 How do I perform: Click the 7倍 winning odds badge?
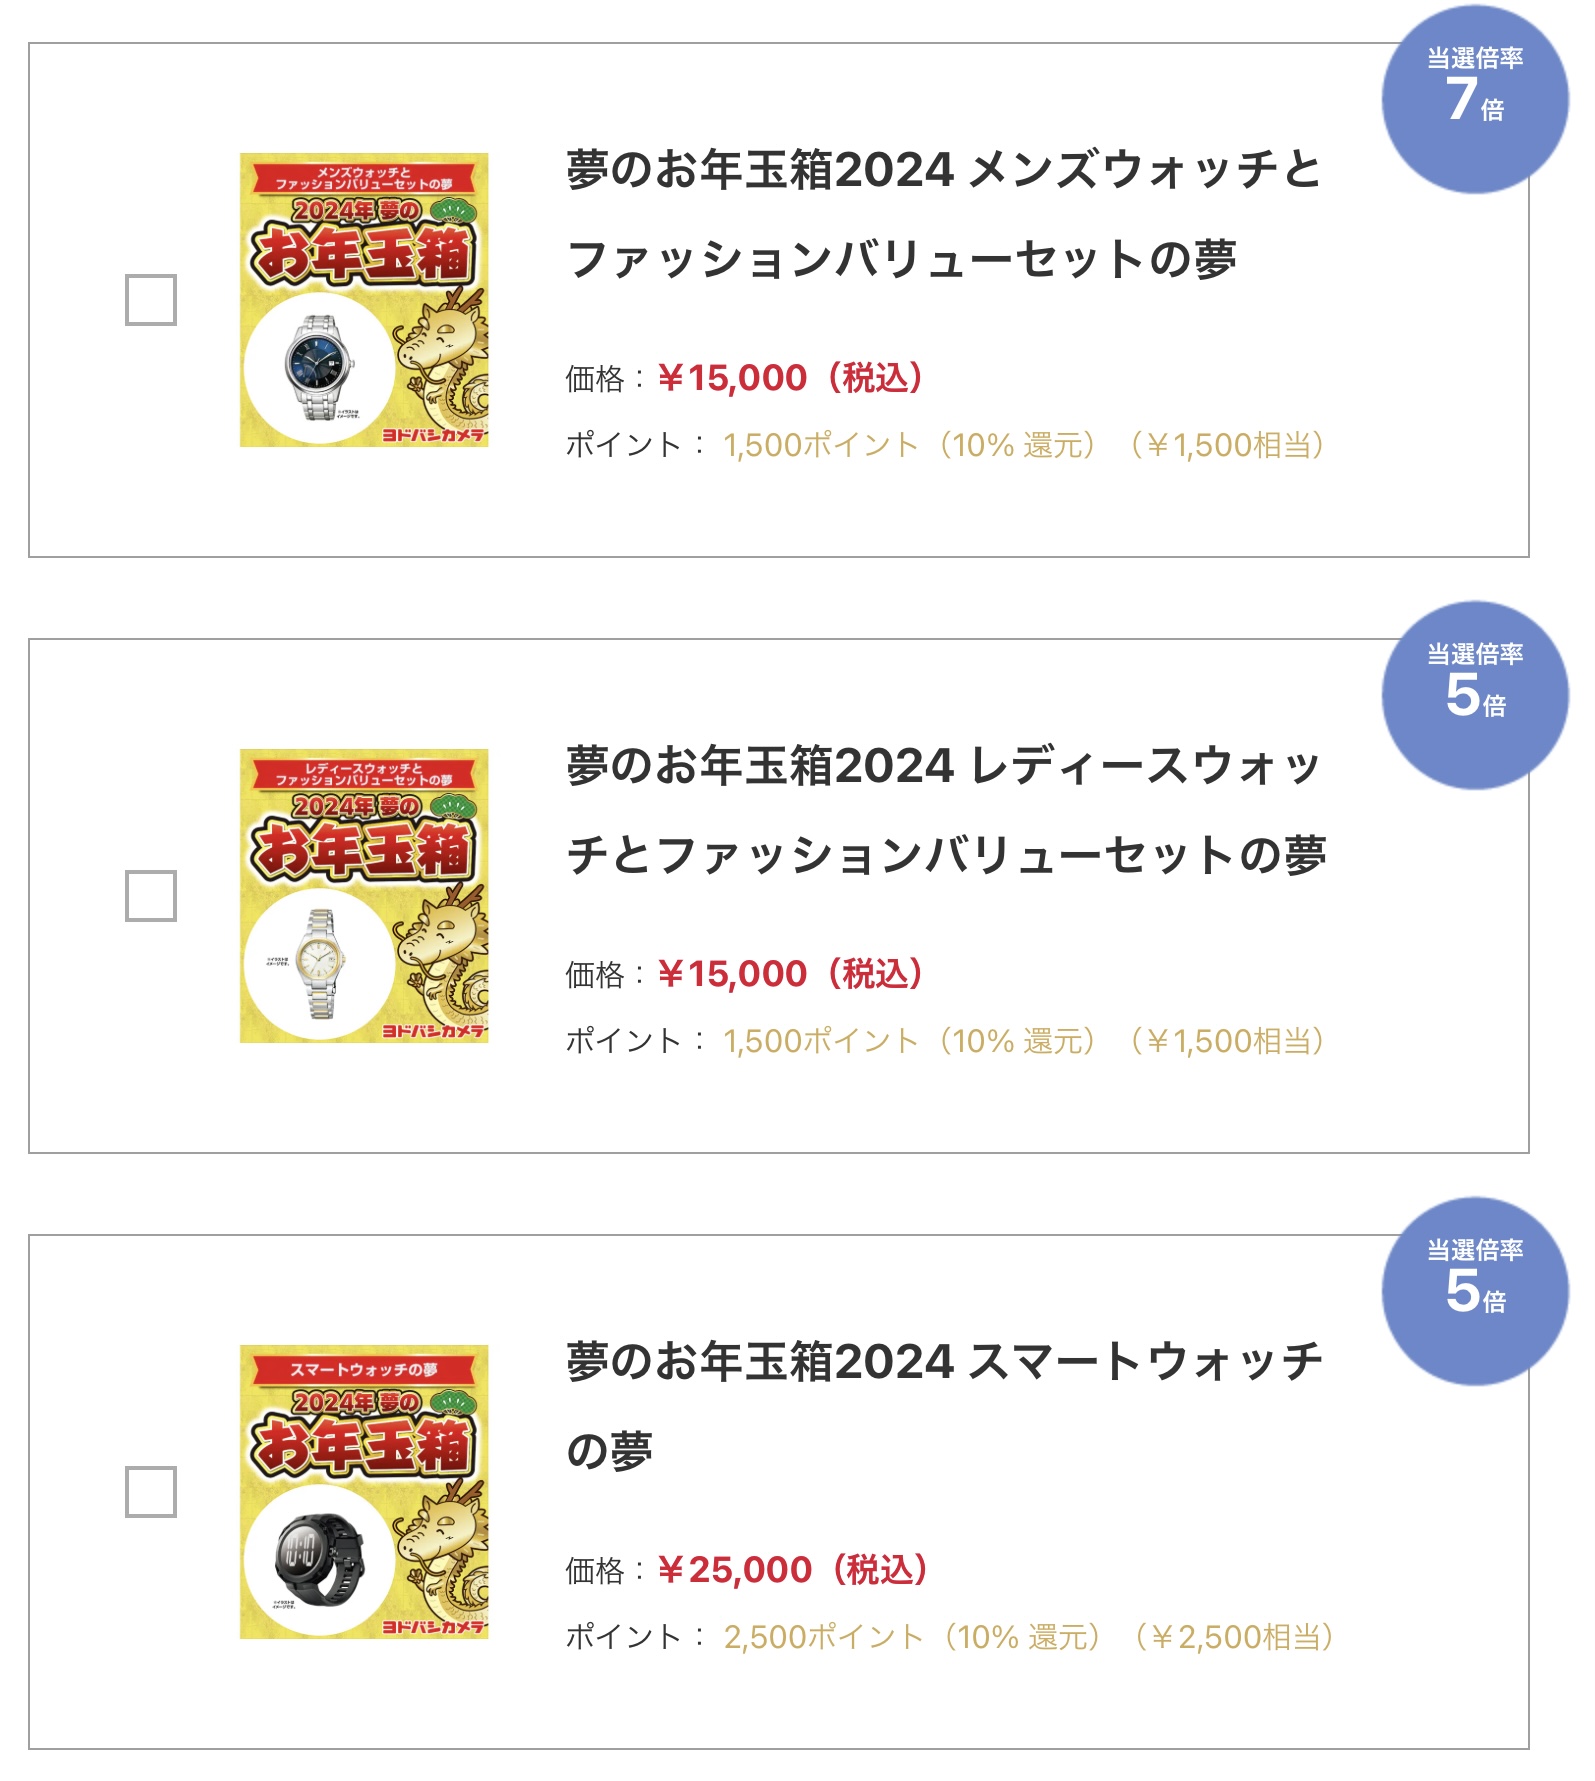[x=1474, y=99]
